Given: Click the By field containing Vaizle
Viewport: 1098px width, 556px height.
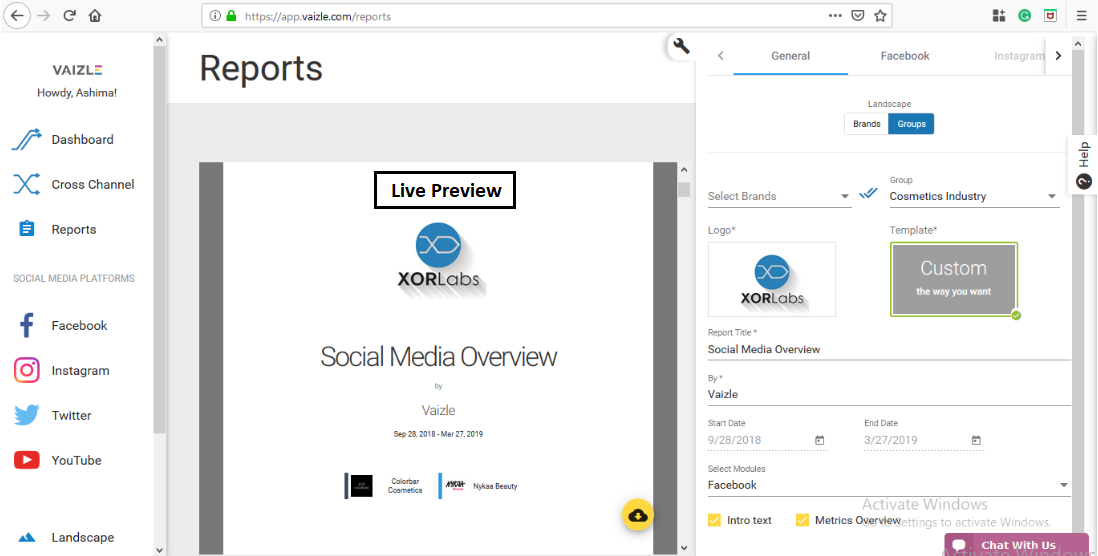Looking at the screenshot, I should coord(889,394).
